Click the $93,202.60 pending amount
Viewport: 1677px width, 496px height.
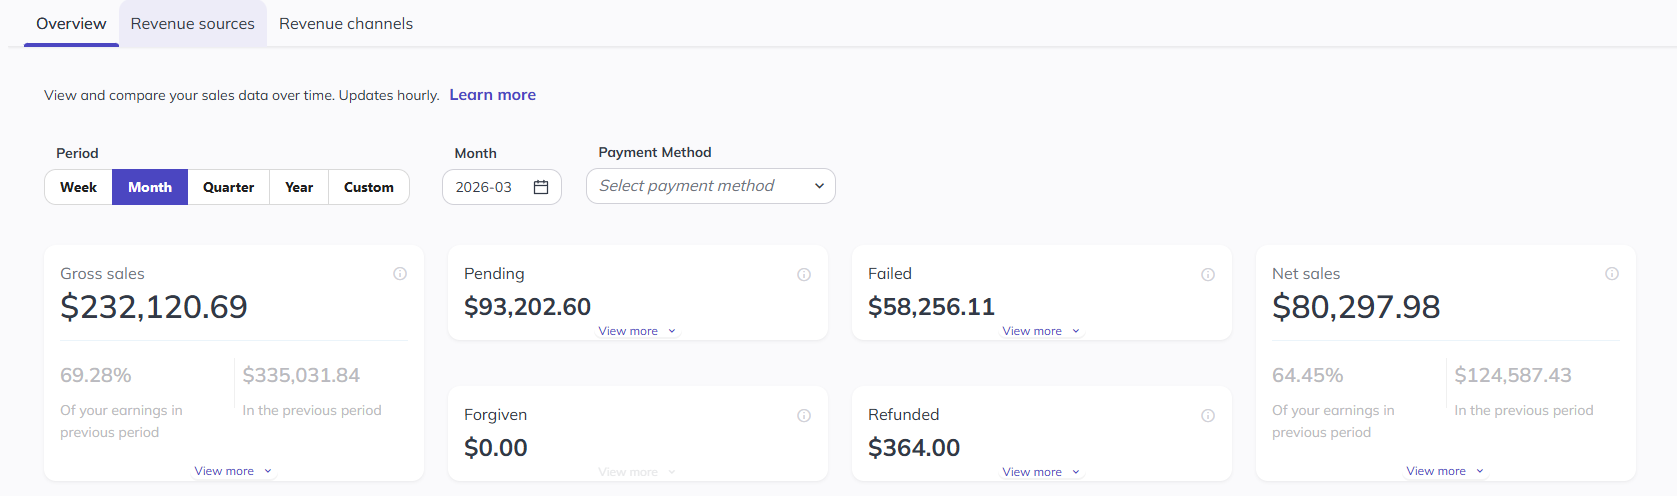[x=527, y=307]
